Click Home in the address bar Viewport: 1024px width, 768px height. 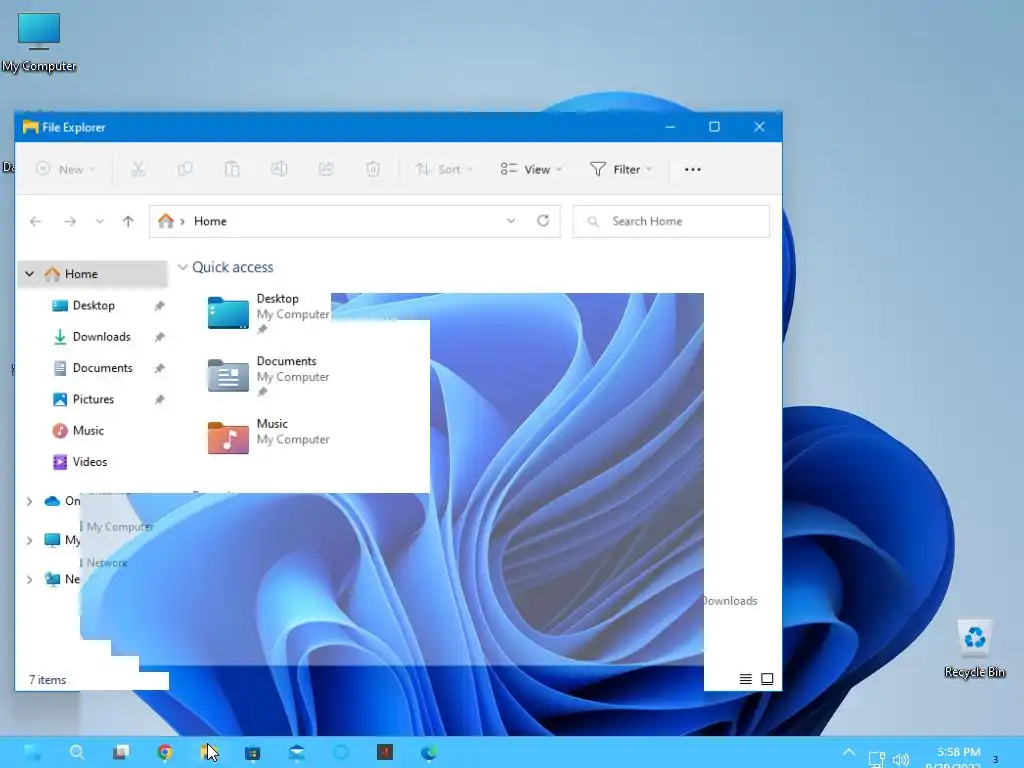click(x=210, y=221)
